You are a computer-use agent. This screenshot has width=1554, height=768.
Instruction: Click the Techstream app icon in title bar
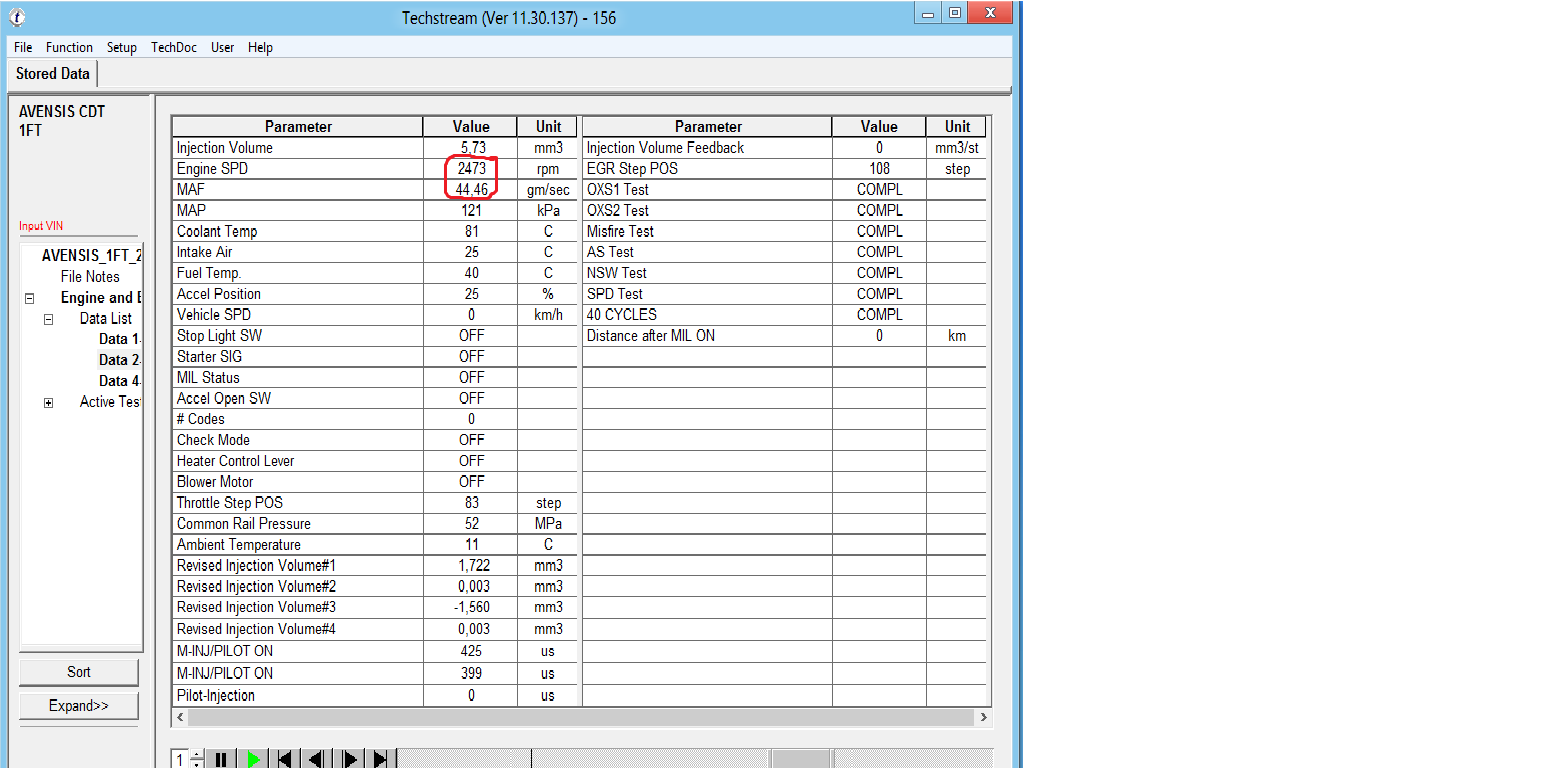coord(17,17)
